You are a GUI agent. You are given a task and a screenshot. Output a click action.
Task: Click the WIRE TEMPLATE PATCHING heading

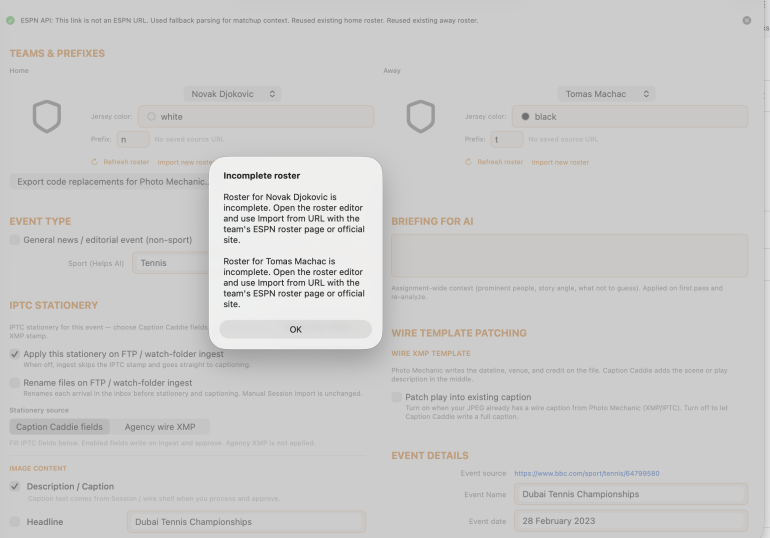(x=459, y=333)
